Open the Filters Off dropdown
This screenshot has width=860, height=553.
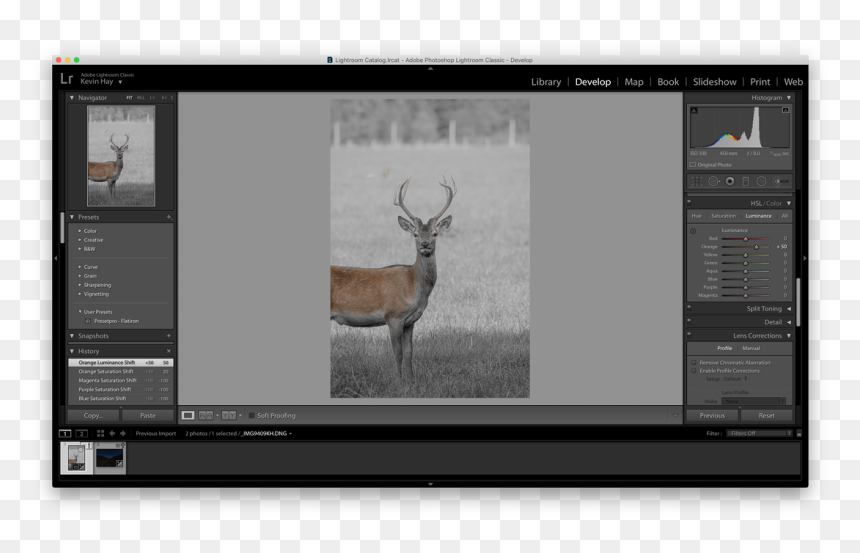point(759,433)
